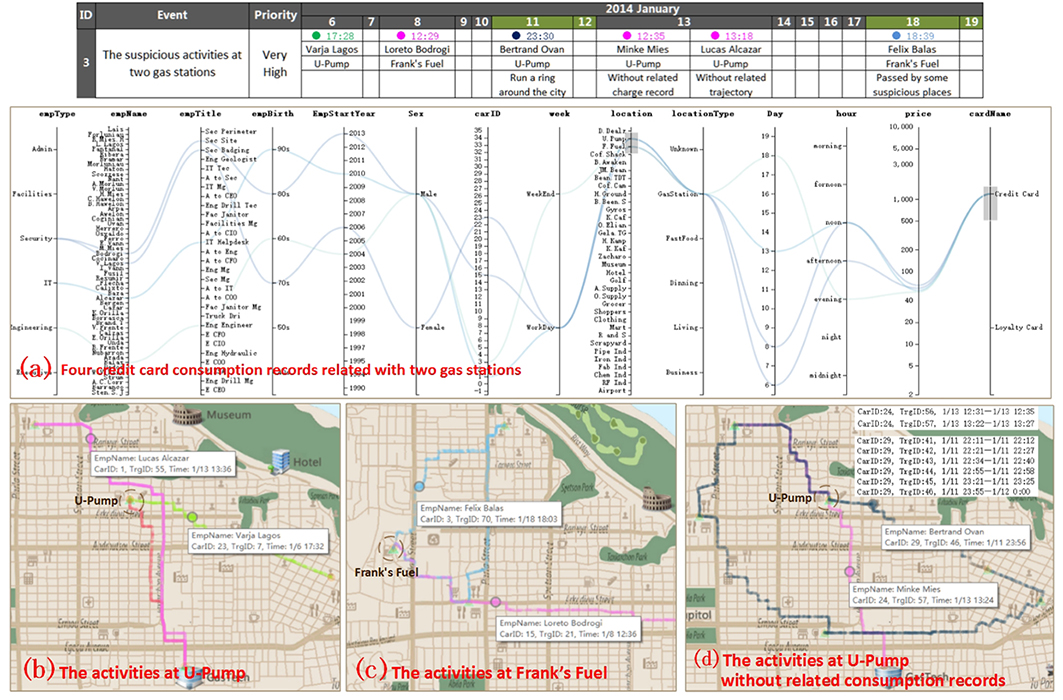Click the pink trajectory dot above Minke Mies tooltip
Viewport: 1063px width, 700px height.
(849, 572)
